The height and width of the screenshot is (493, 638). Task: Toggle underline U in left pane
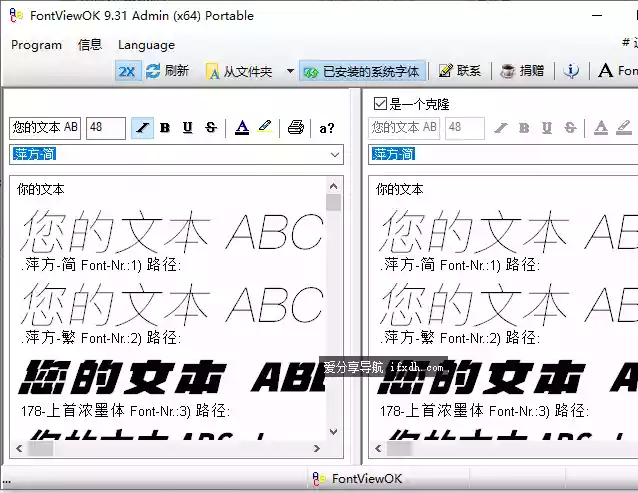188,128
